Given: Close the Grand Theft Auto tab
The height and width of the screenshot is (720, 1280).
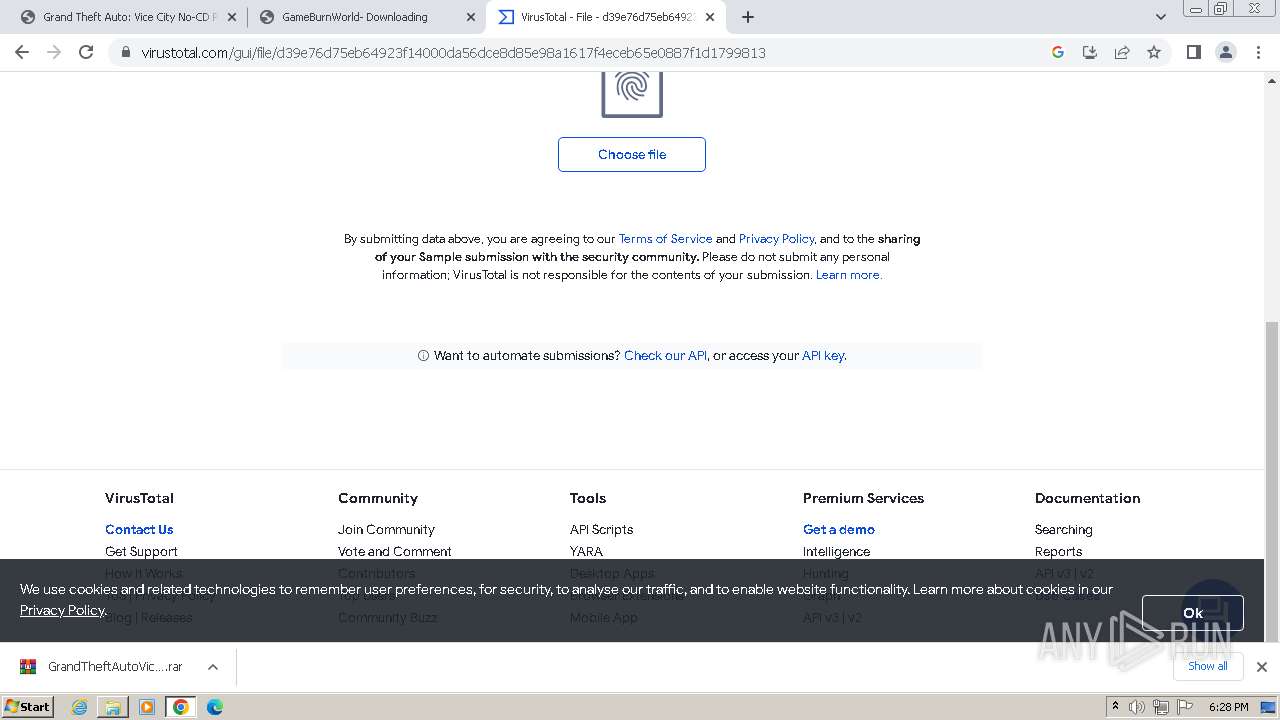Looking at the screenshot, I should pyautogui.click(x=232, y=17).
